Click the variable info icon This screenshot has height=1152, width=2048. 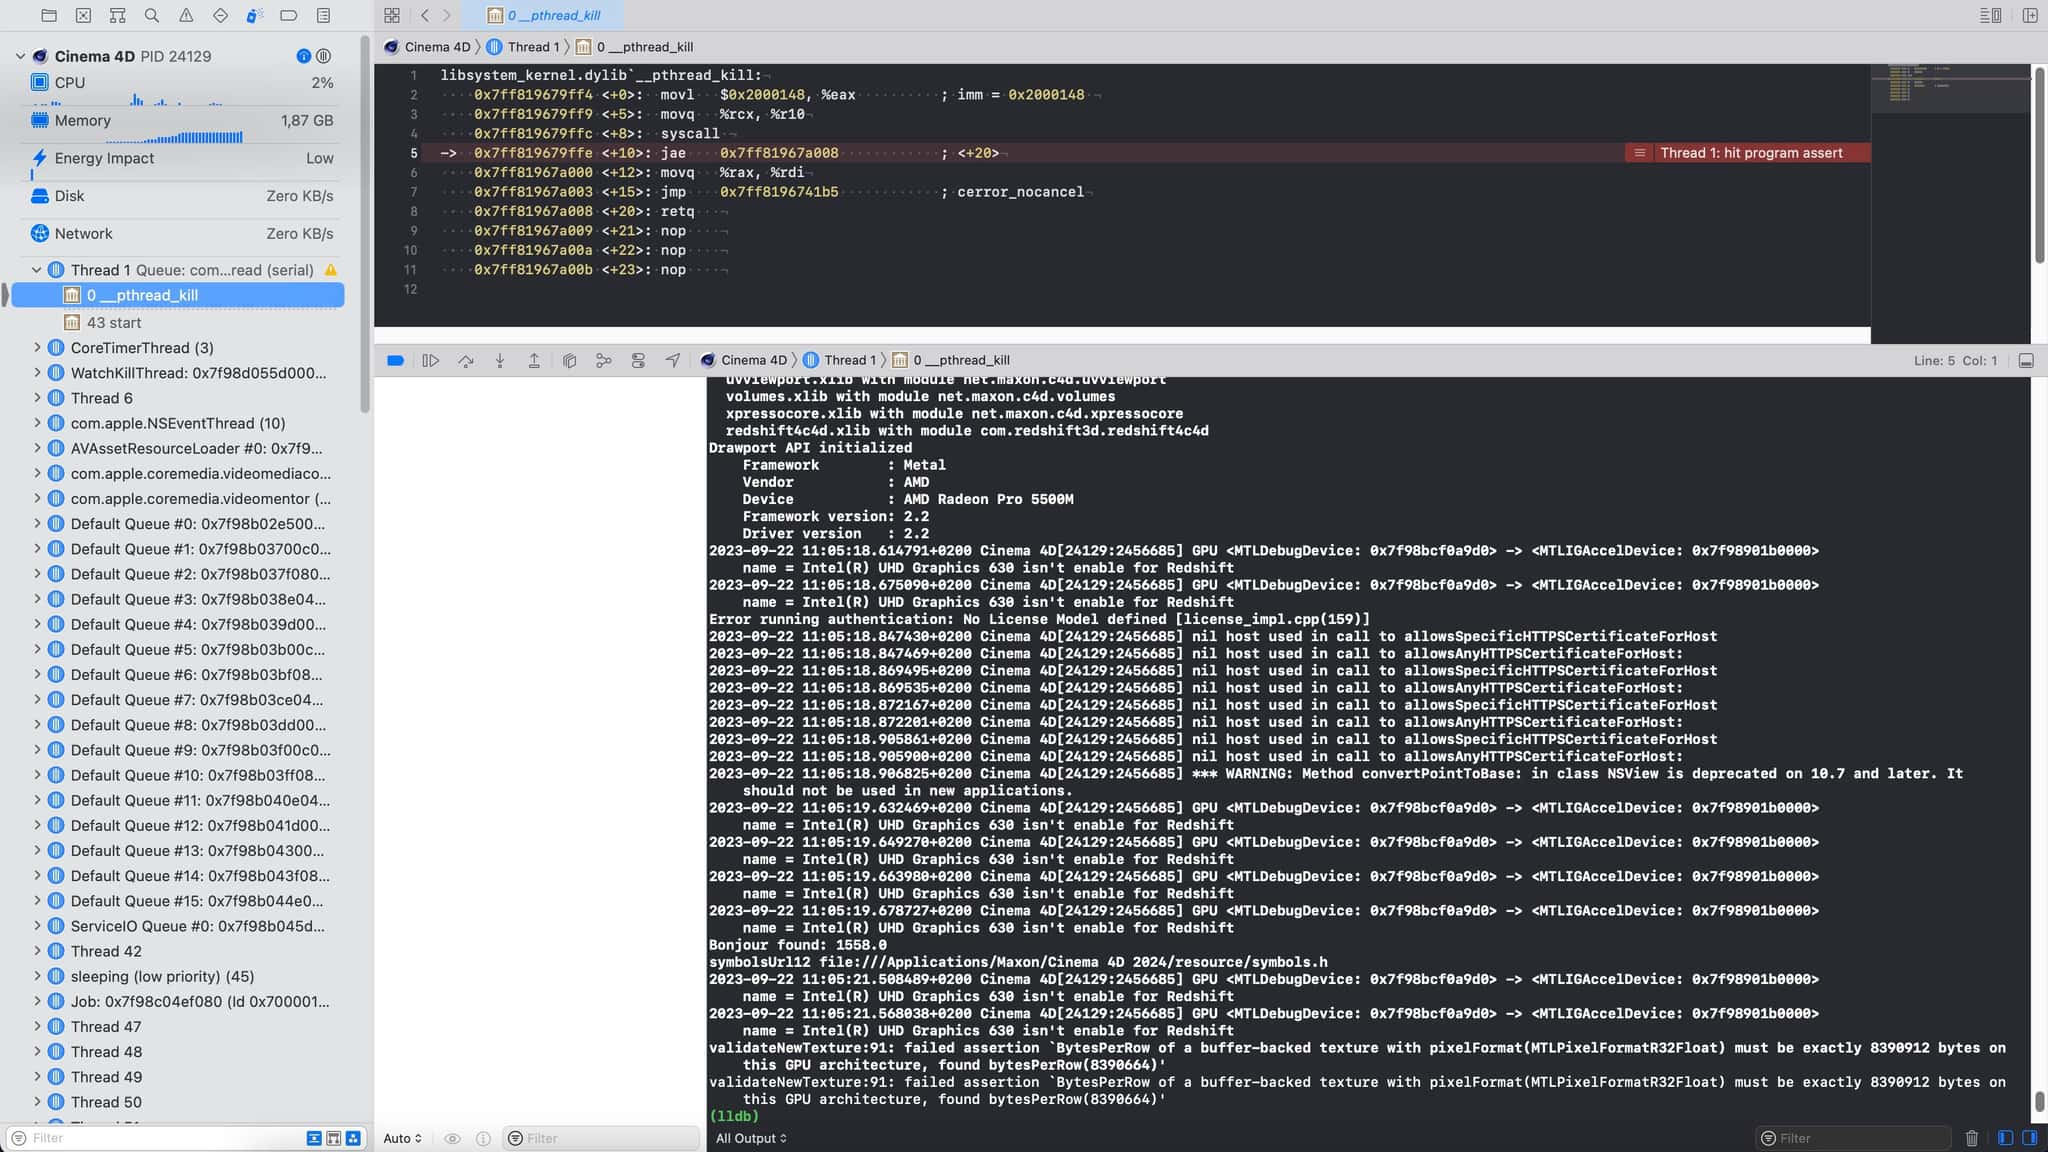click(483, 1138)
